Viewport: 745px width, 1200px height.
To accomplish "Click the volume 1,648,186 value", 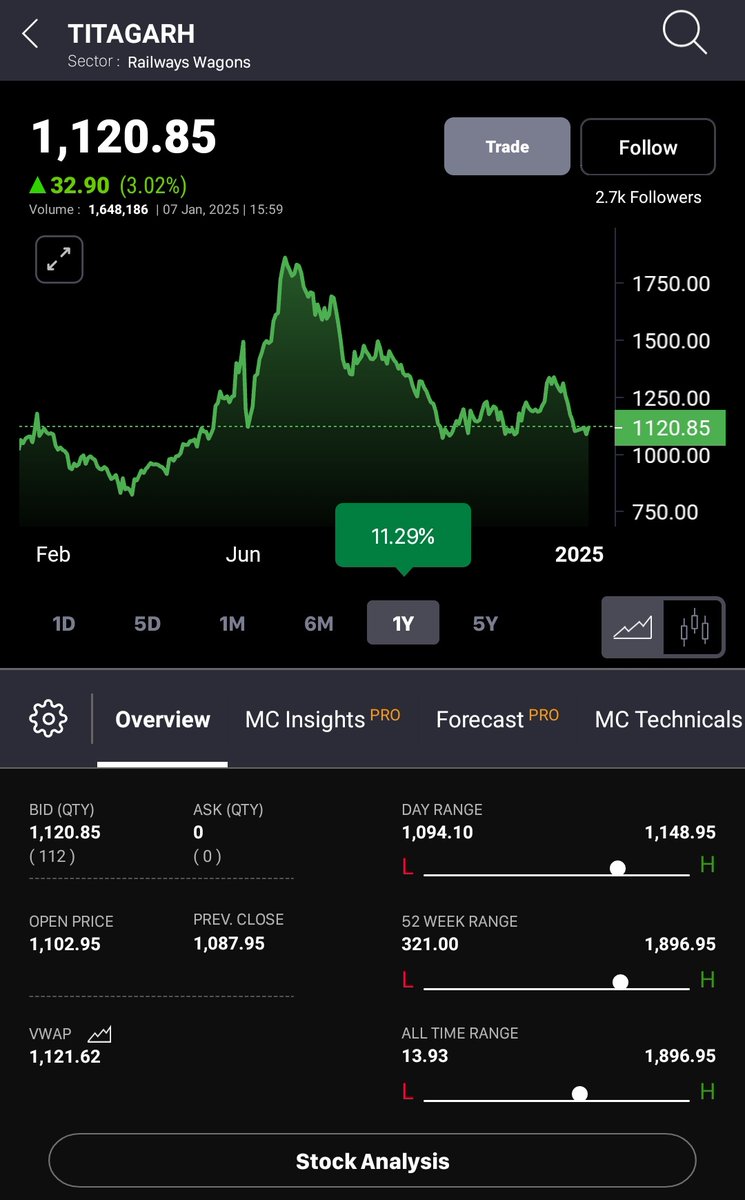I will [x=118, y=210].
